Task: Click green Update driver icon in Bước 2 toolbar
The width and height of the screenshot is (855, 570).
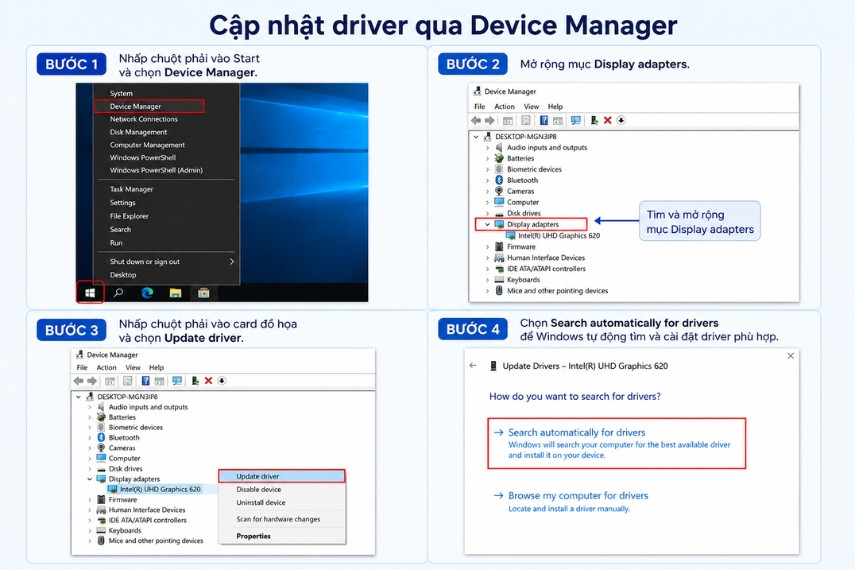Action: (594, 121)
